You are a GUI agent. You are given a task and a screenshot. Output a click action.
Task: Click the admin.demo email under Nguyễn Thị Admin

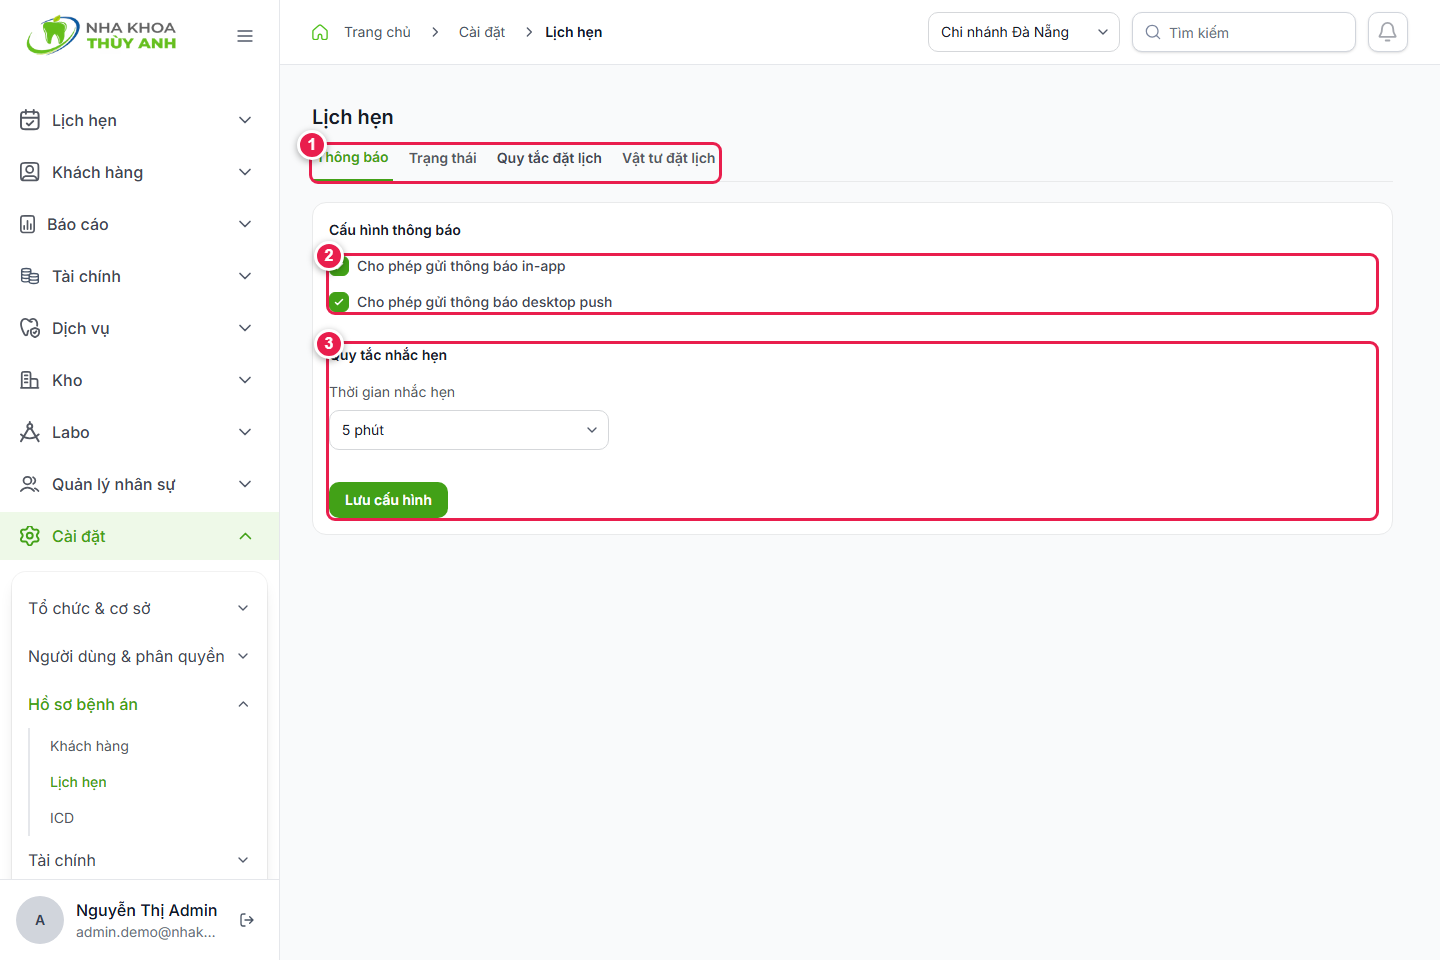click(x=146, y=932)
